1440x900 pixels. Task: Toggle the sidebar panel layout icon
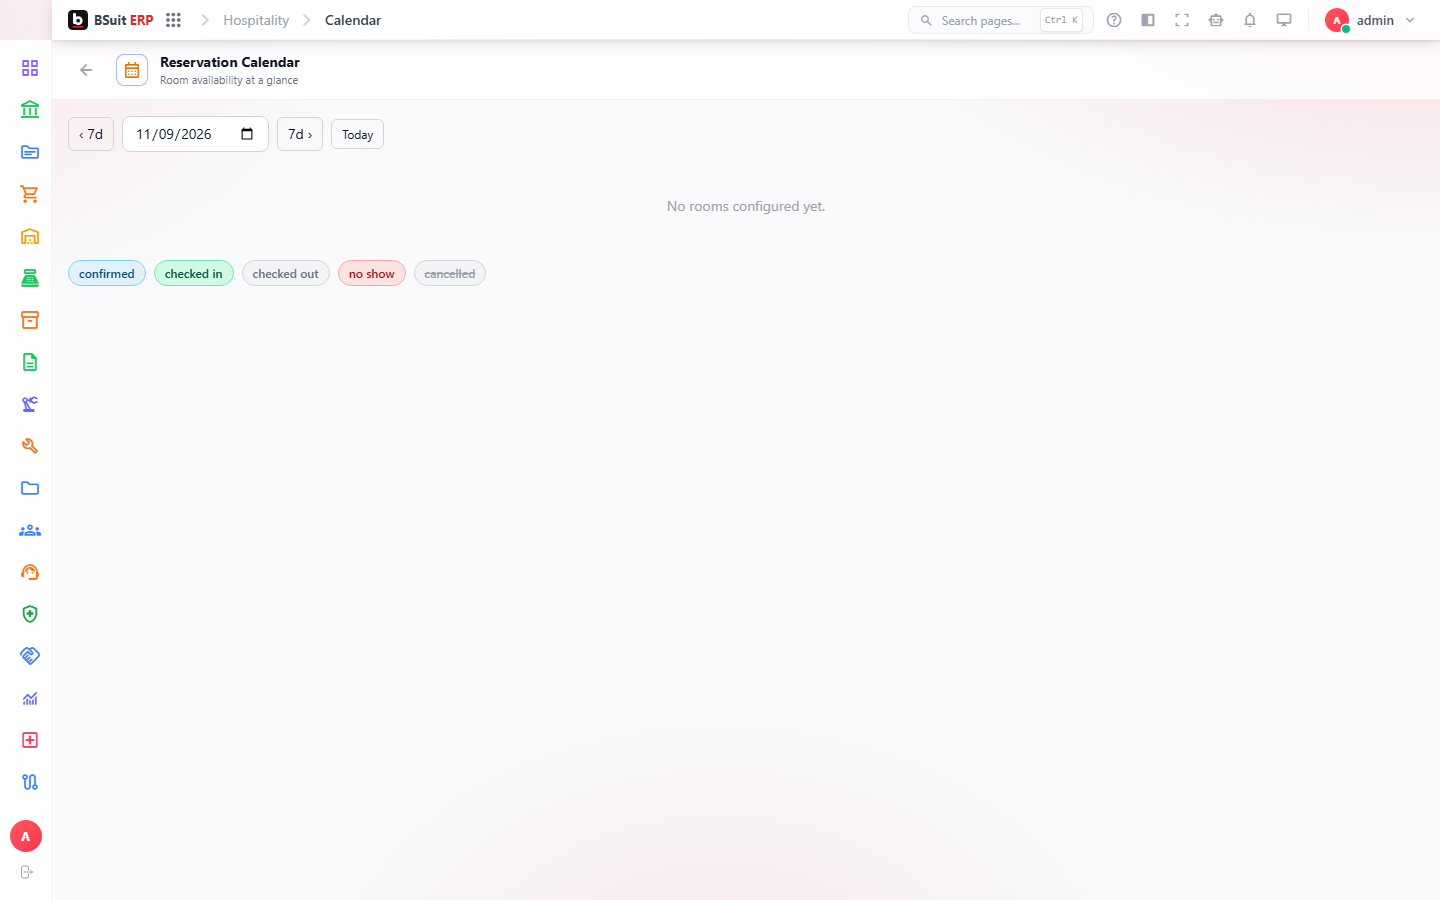tap(1148, 20)
